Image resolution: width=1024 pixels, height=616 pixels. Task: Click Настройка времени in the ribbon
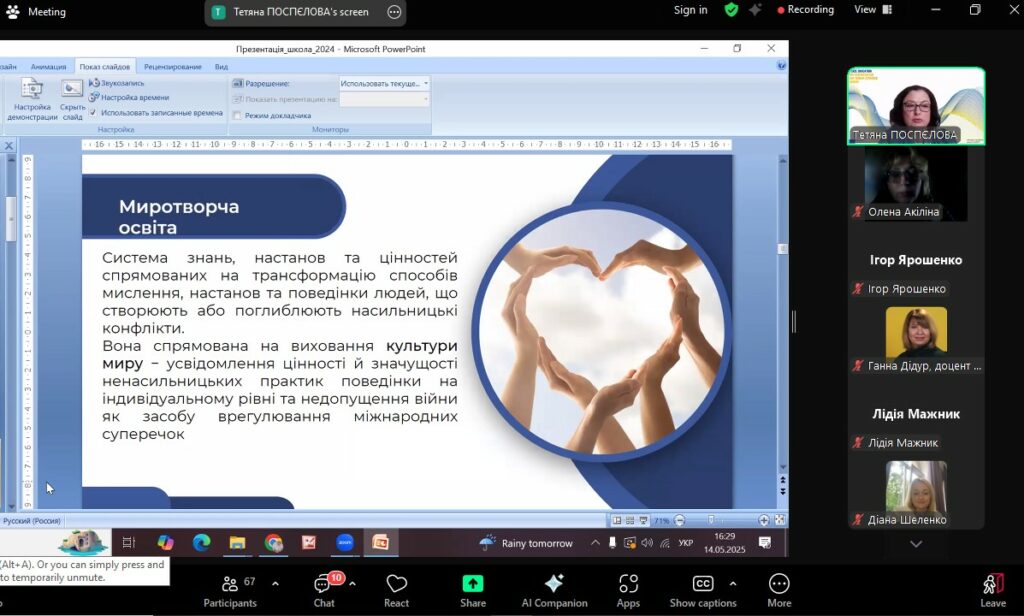tap(129, 97)
